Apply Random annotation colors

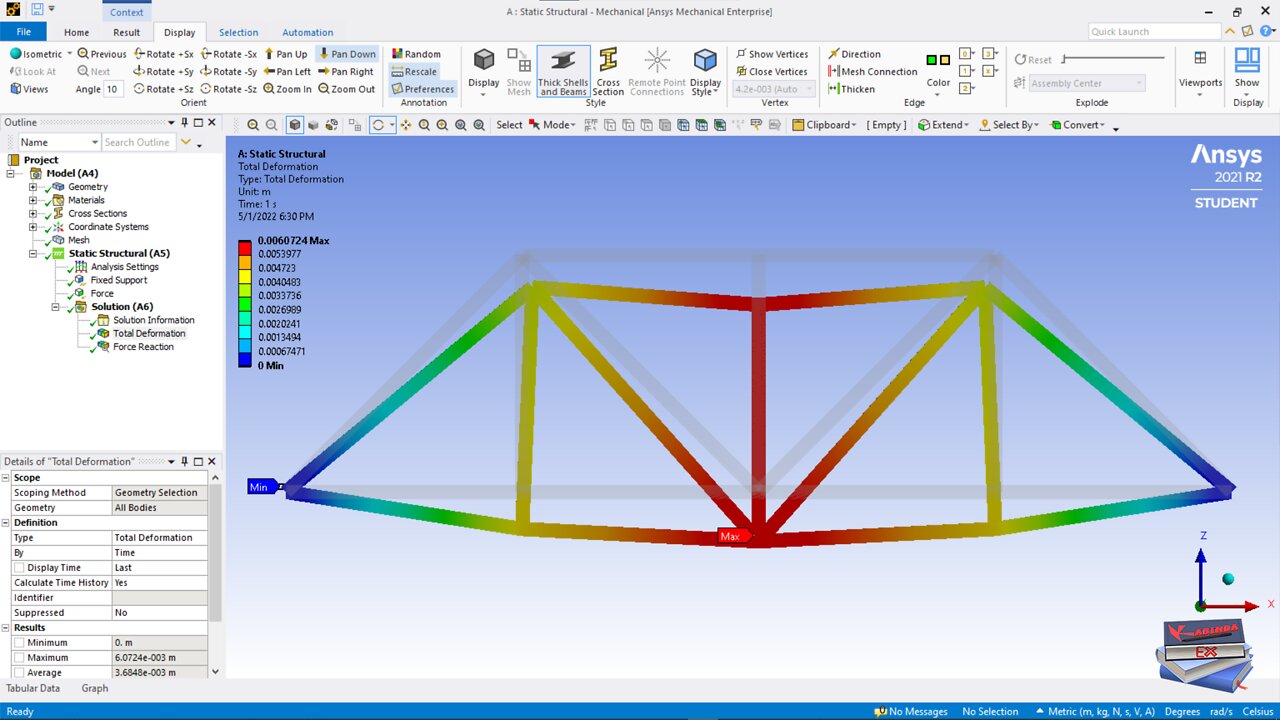tap(416, 54)
